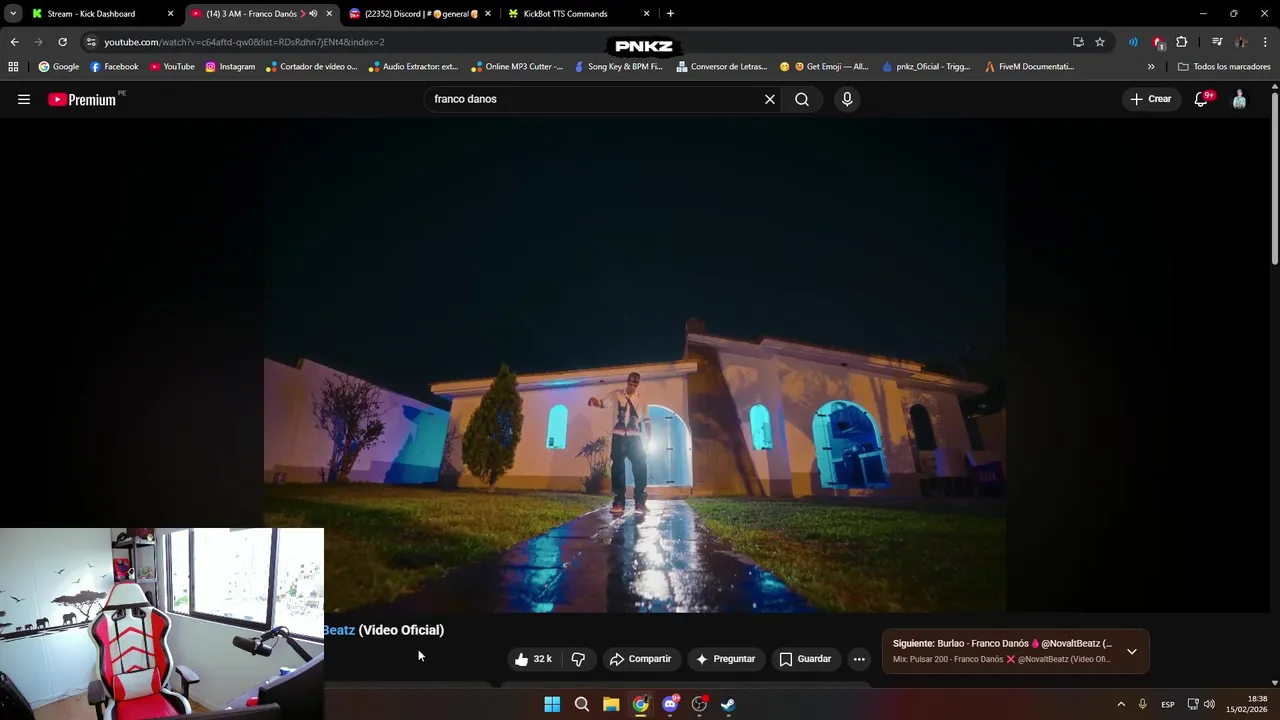Open the Get Emoji bookmark
1280x720 pixels.
pyautogui.click(x=823, y=67)
